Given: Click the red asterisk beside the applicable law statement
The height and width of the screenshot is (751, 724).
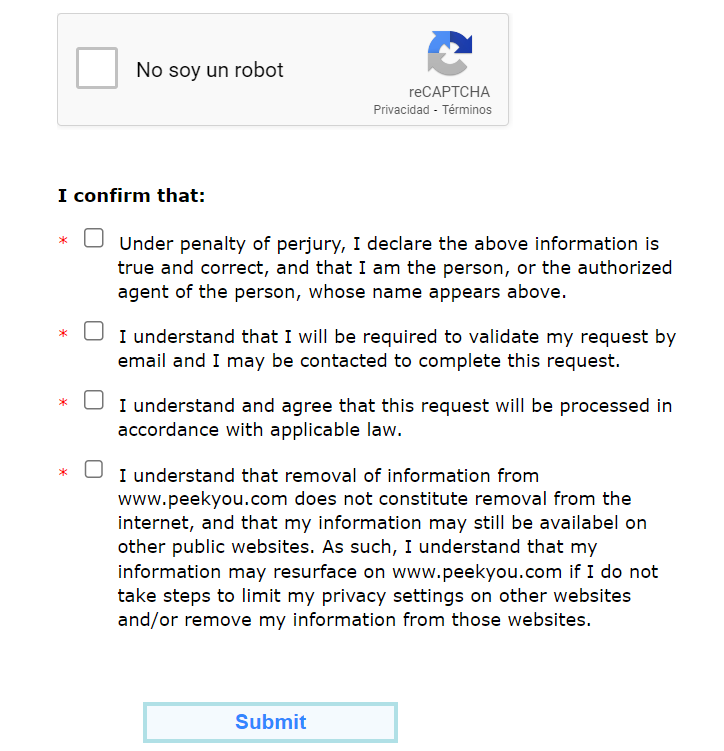Looking at the screenshot, I should (63, 404).
